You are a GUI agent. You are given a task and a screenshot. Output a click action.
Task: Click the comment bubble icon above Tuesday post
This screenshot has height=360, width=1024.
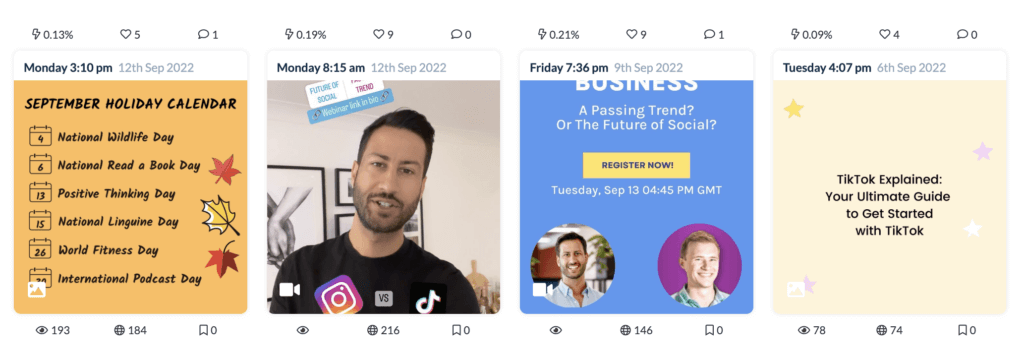[x=962, y=34]
